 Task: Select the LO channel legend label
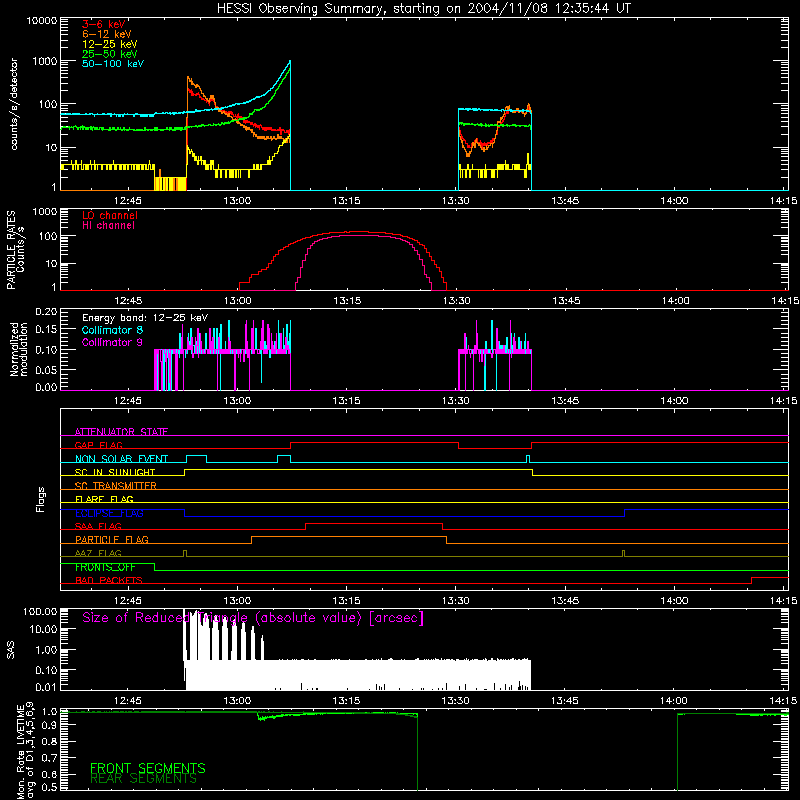coord(110,215)
